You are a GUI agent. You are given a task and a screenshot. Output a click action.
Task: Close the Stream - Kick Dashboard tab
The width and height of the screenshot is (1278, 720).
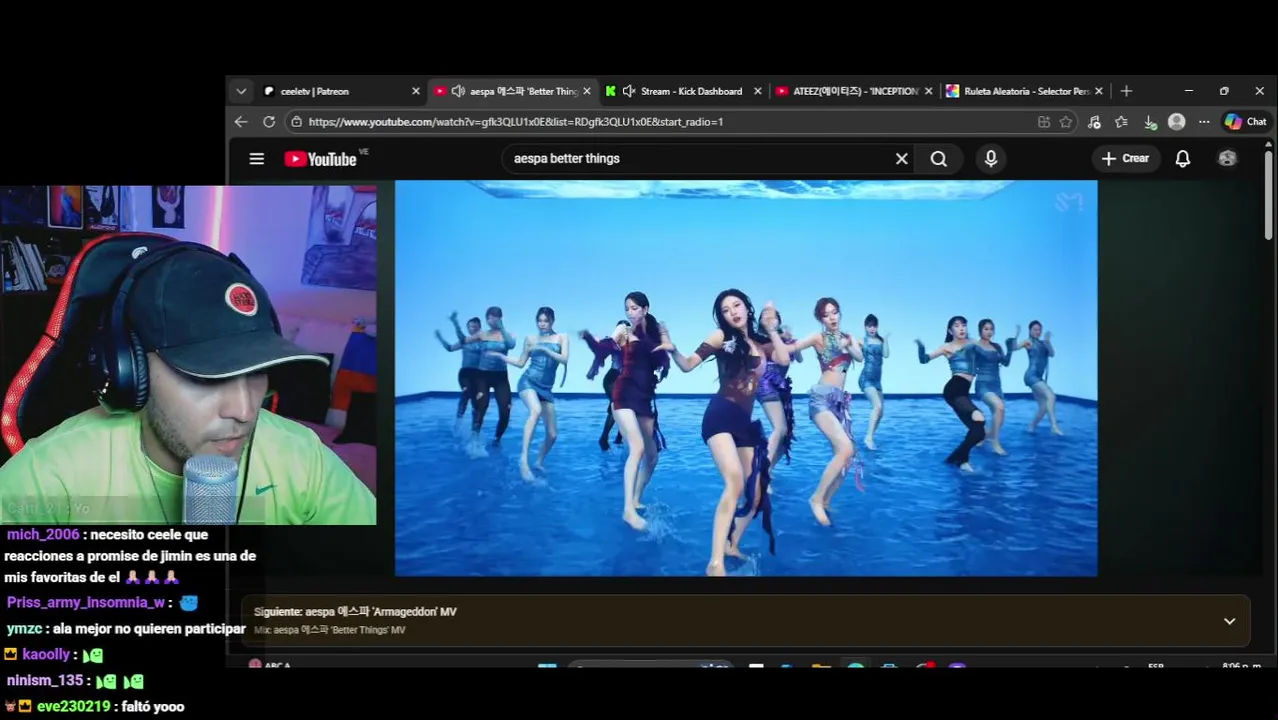pyautogui.click(x=757, y=91)
